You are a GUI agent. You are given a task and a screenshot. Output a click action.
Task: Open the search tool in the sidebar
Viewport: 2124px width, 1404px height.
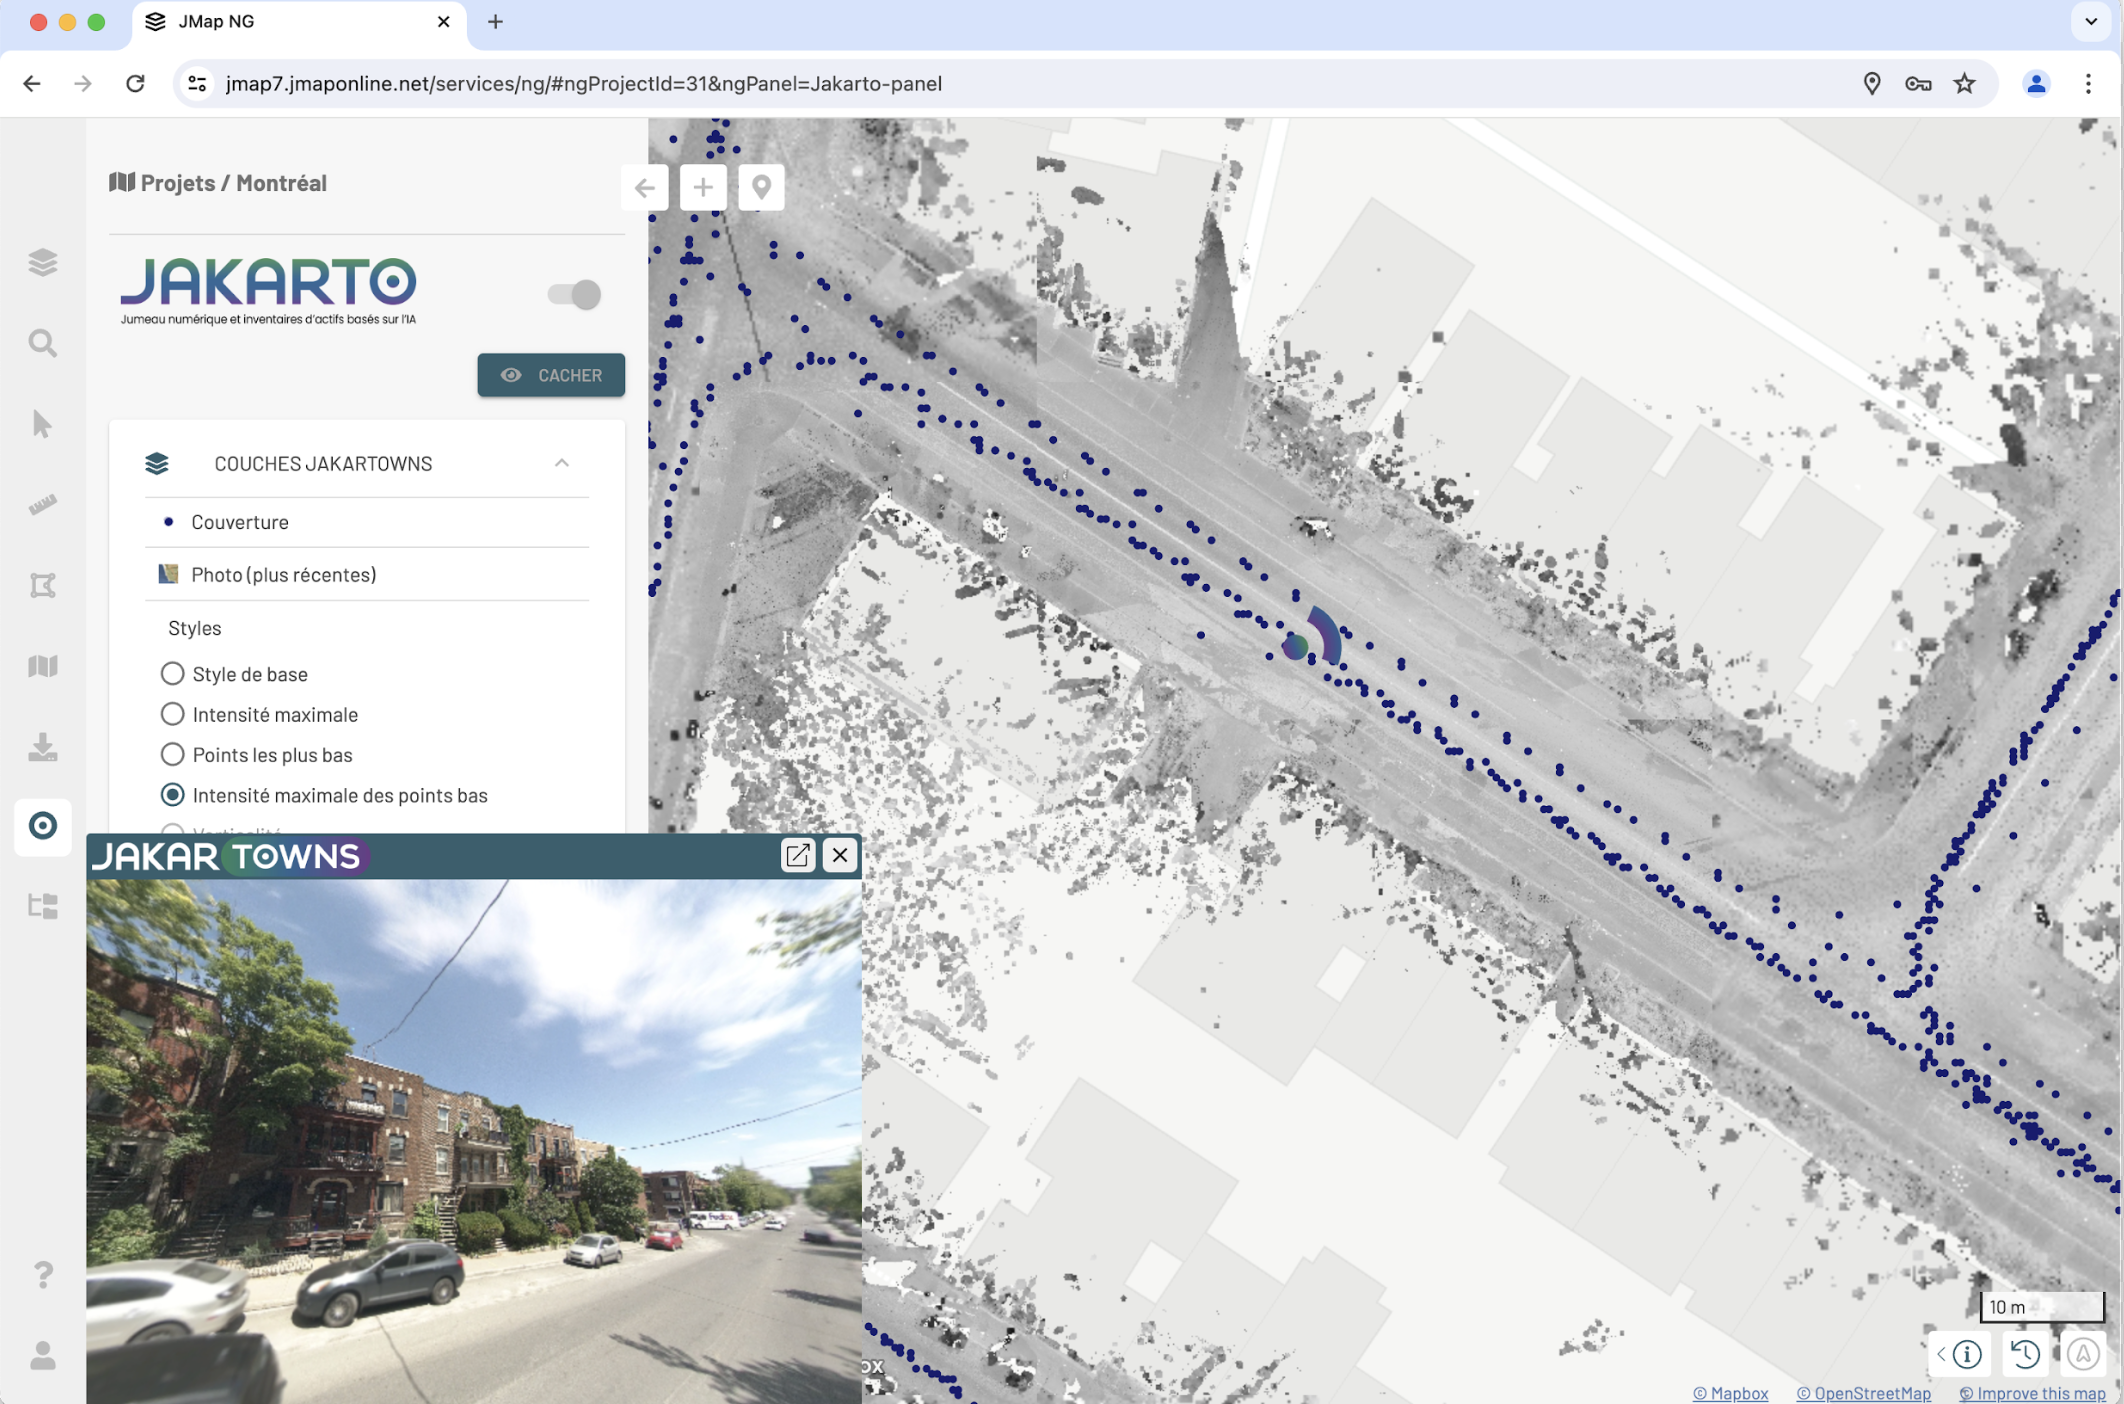point(42,343)
